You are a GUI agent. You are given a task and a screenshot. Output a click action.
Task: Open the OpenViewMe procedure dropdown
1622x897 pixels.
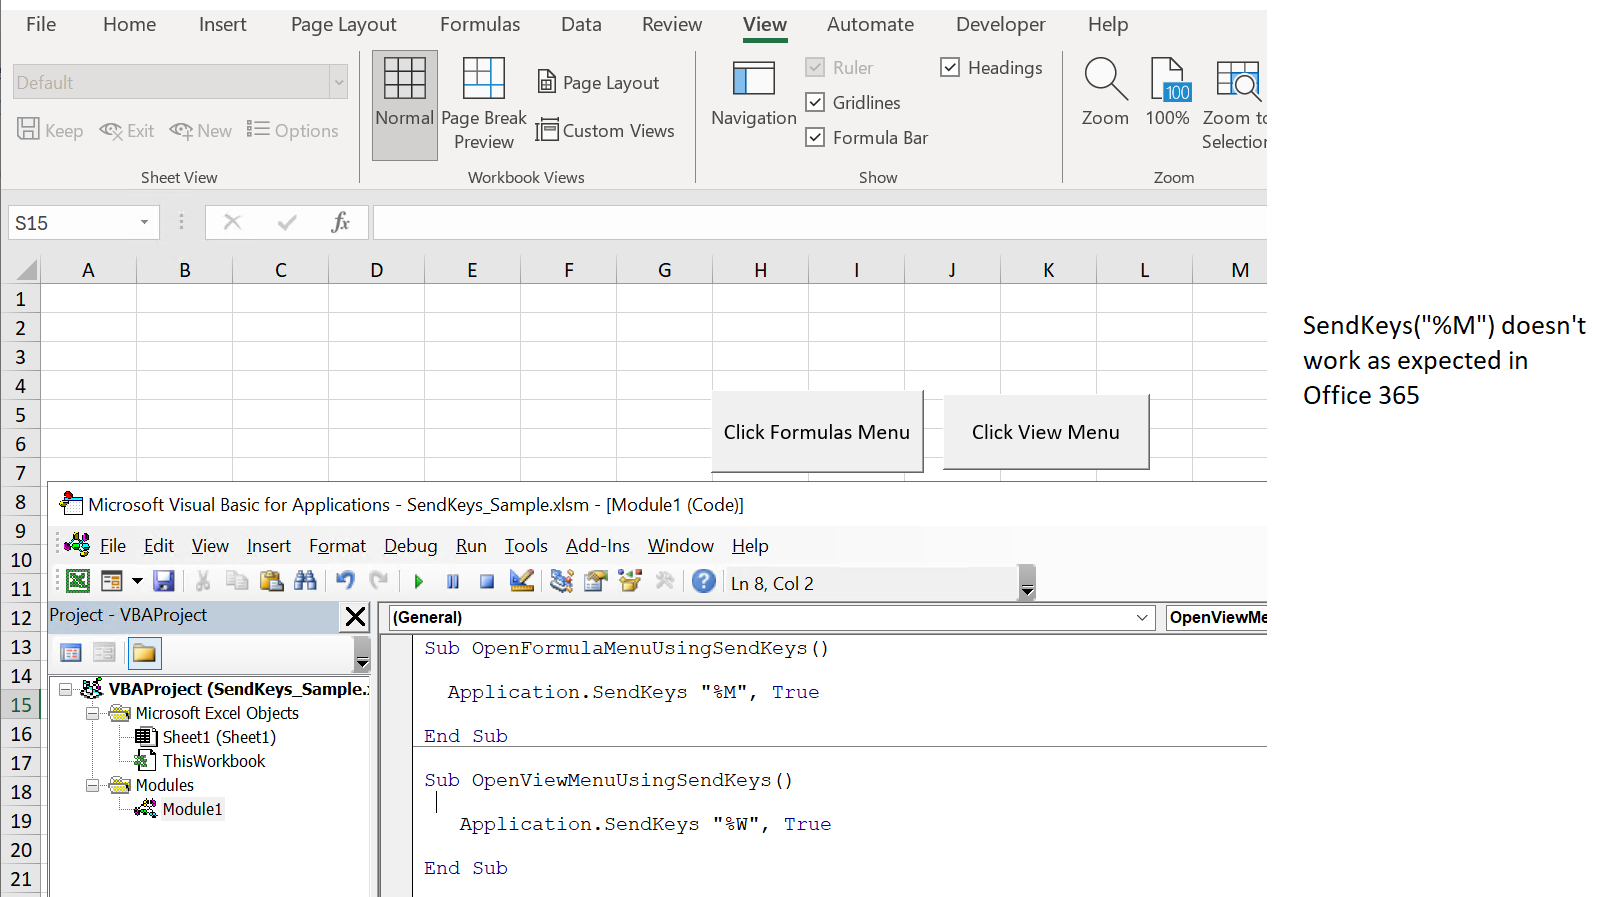tap(1217, 618)
